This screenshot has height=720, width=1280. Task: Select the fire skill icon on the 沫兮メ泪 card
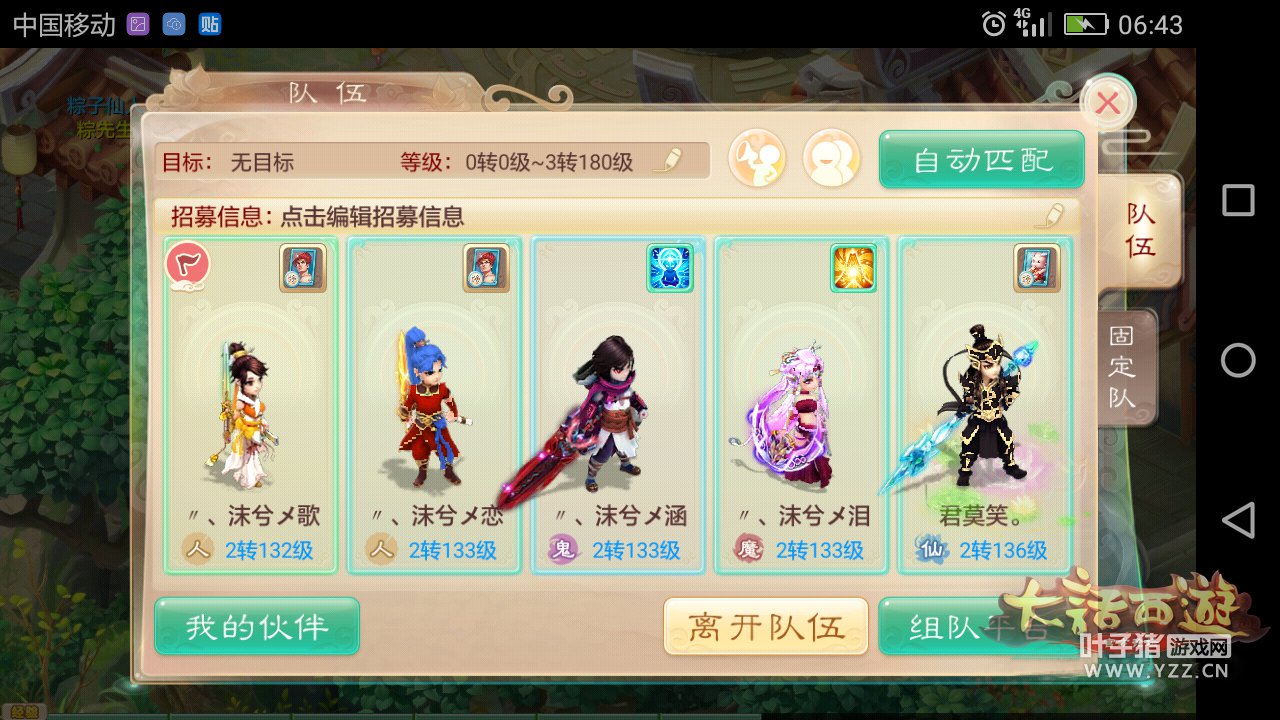(853, 268)
